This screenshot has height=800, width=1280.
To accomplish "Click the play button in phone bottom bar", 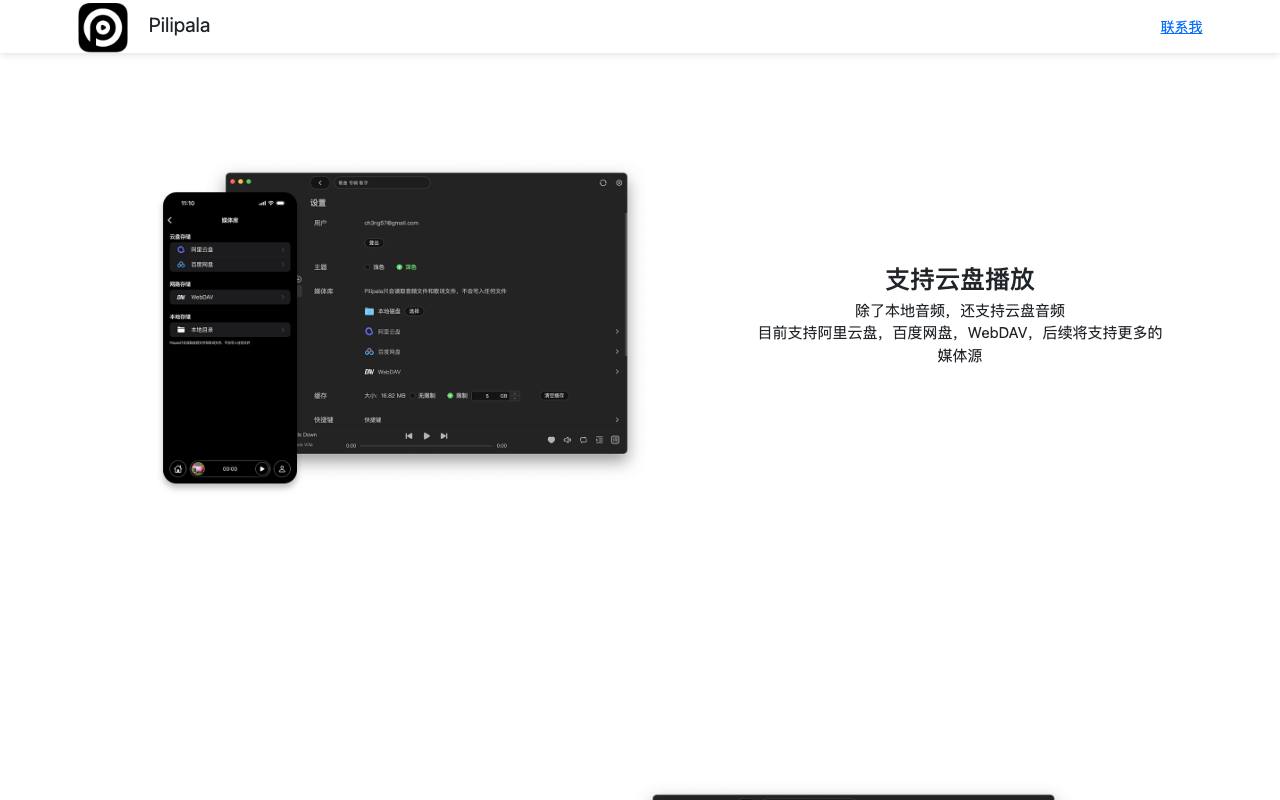I will coord(262,469).
